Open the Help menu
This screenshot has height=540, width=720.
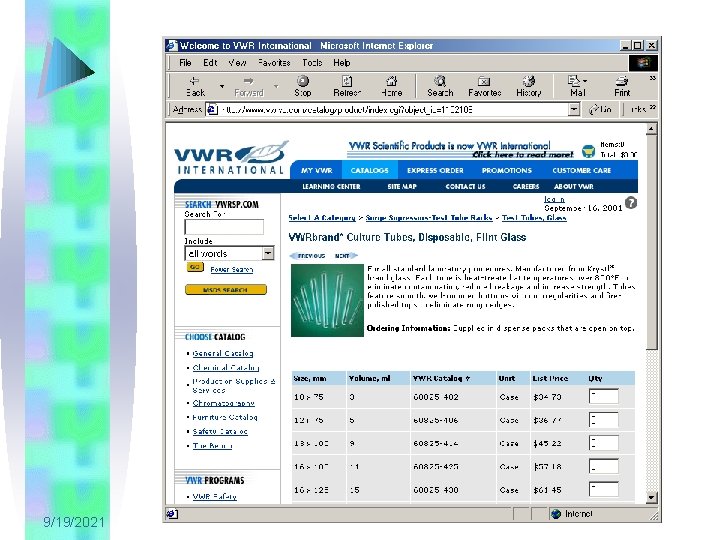point(342,63)
